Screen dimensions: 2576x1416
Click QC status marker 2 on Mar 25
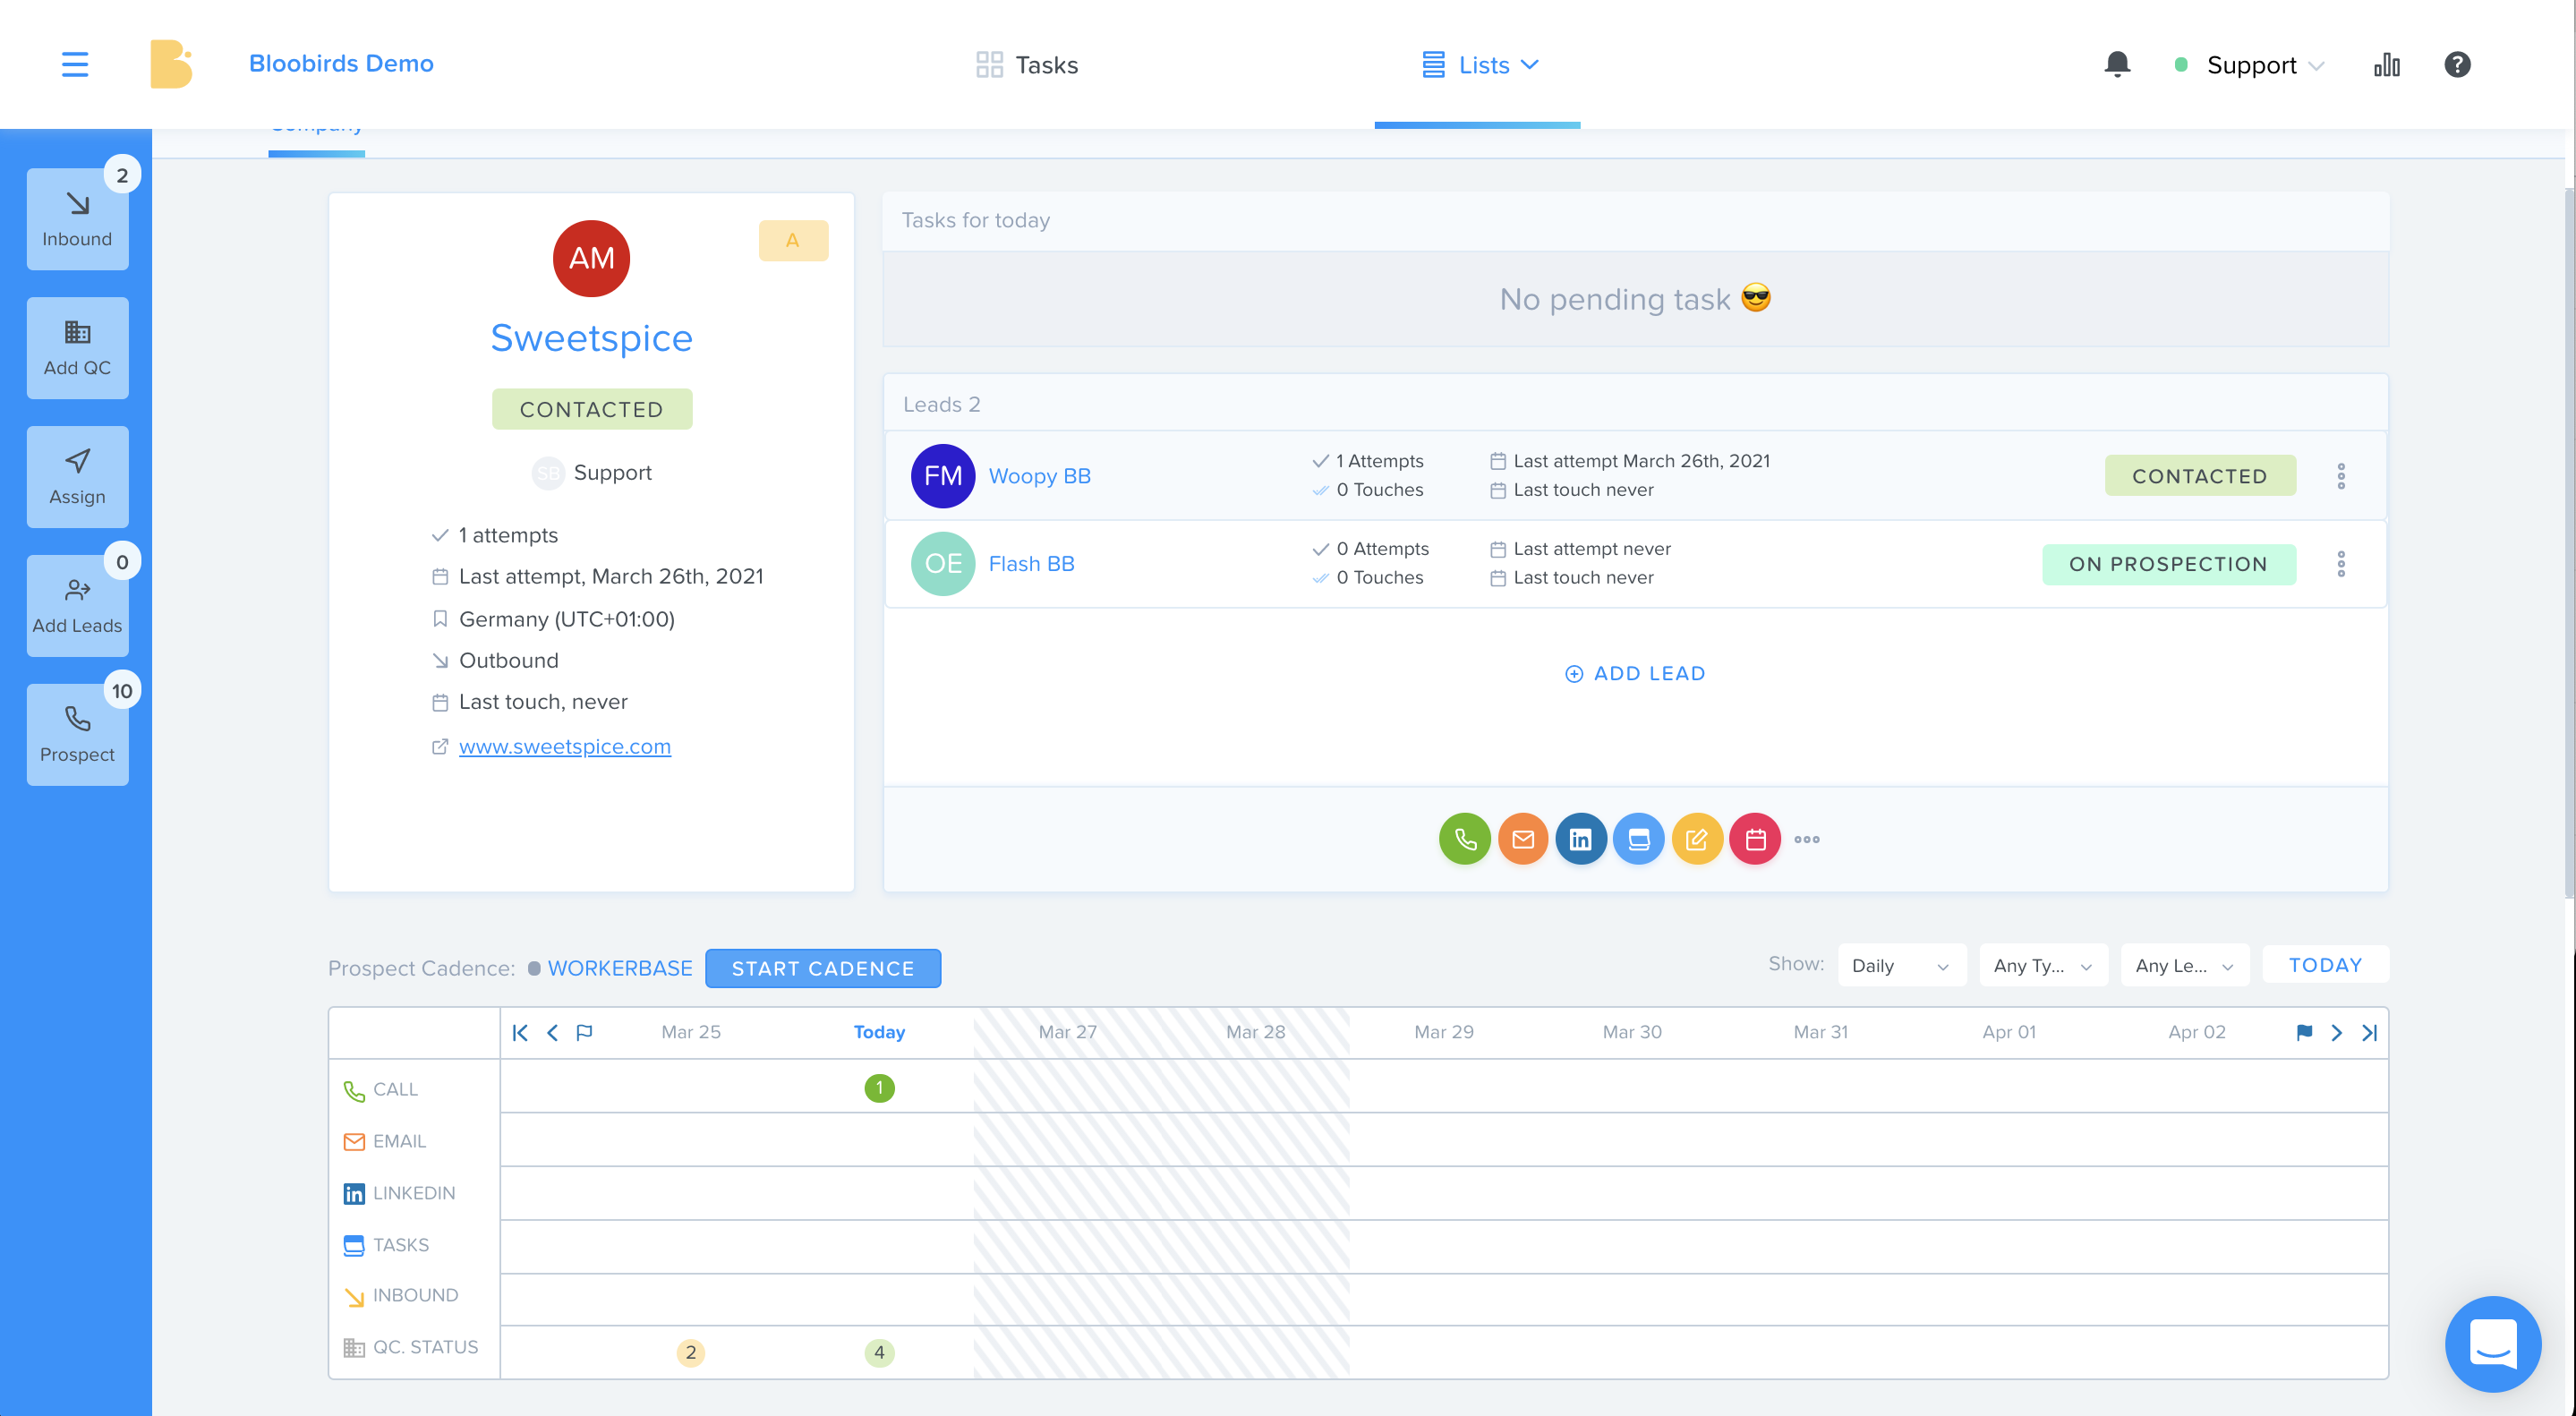690,1353
